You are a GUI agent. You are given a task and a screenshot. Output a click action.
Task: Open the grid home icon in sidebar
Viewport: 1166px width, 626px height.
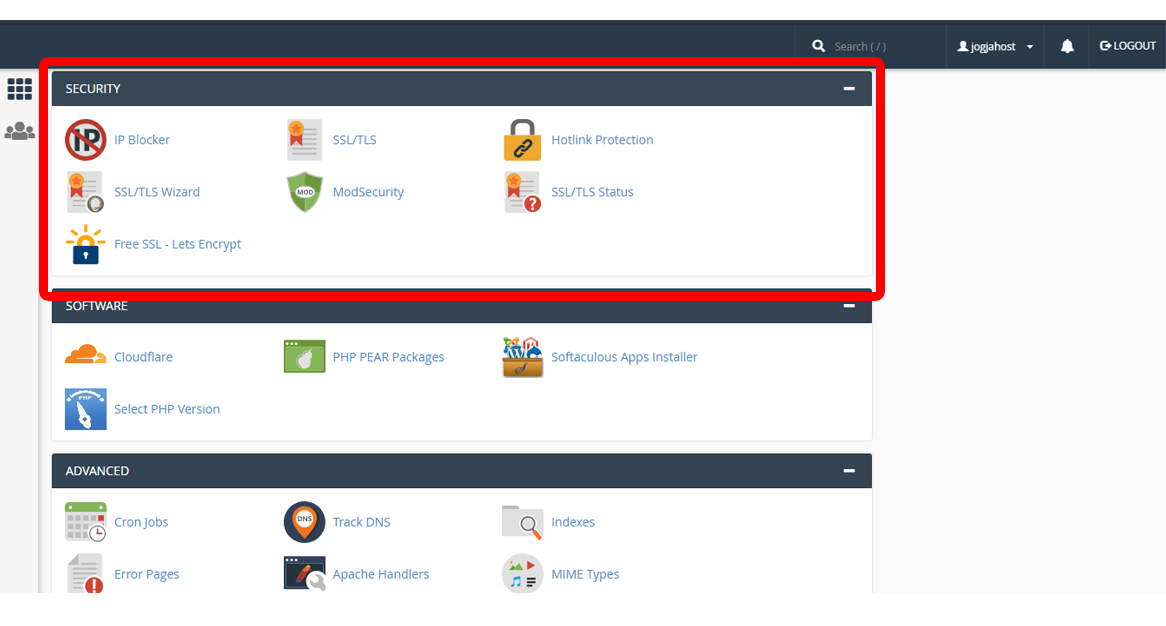tap(20, 89)
